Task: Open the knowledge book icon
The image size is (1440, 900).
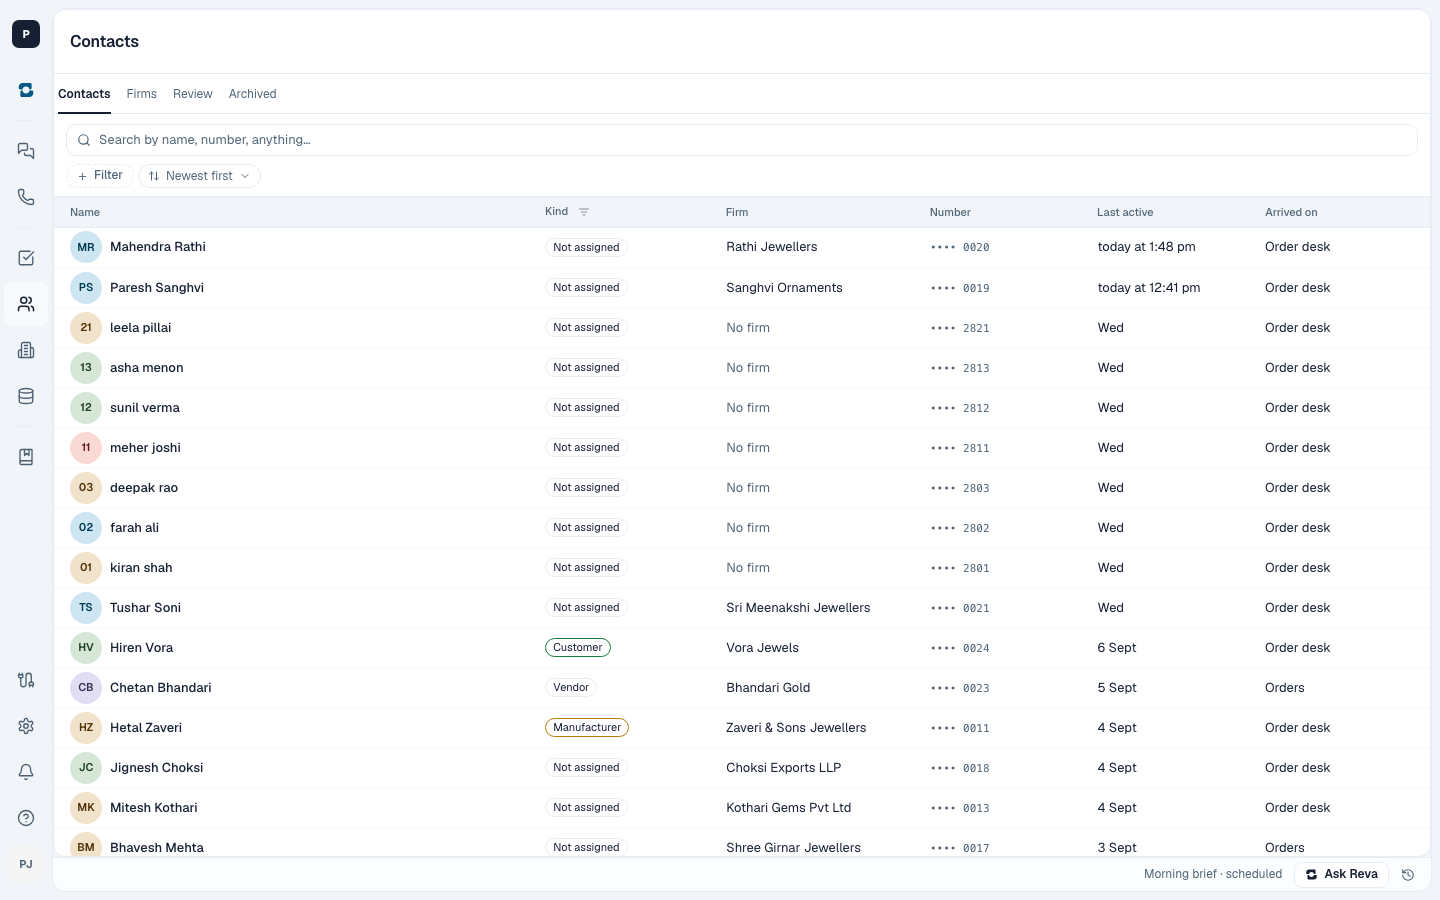Action: coord(26,457)
